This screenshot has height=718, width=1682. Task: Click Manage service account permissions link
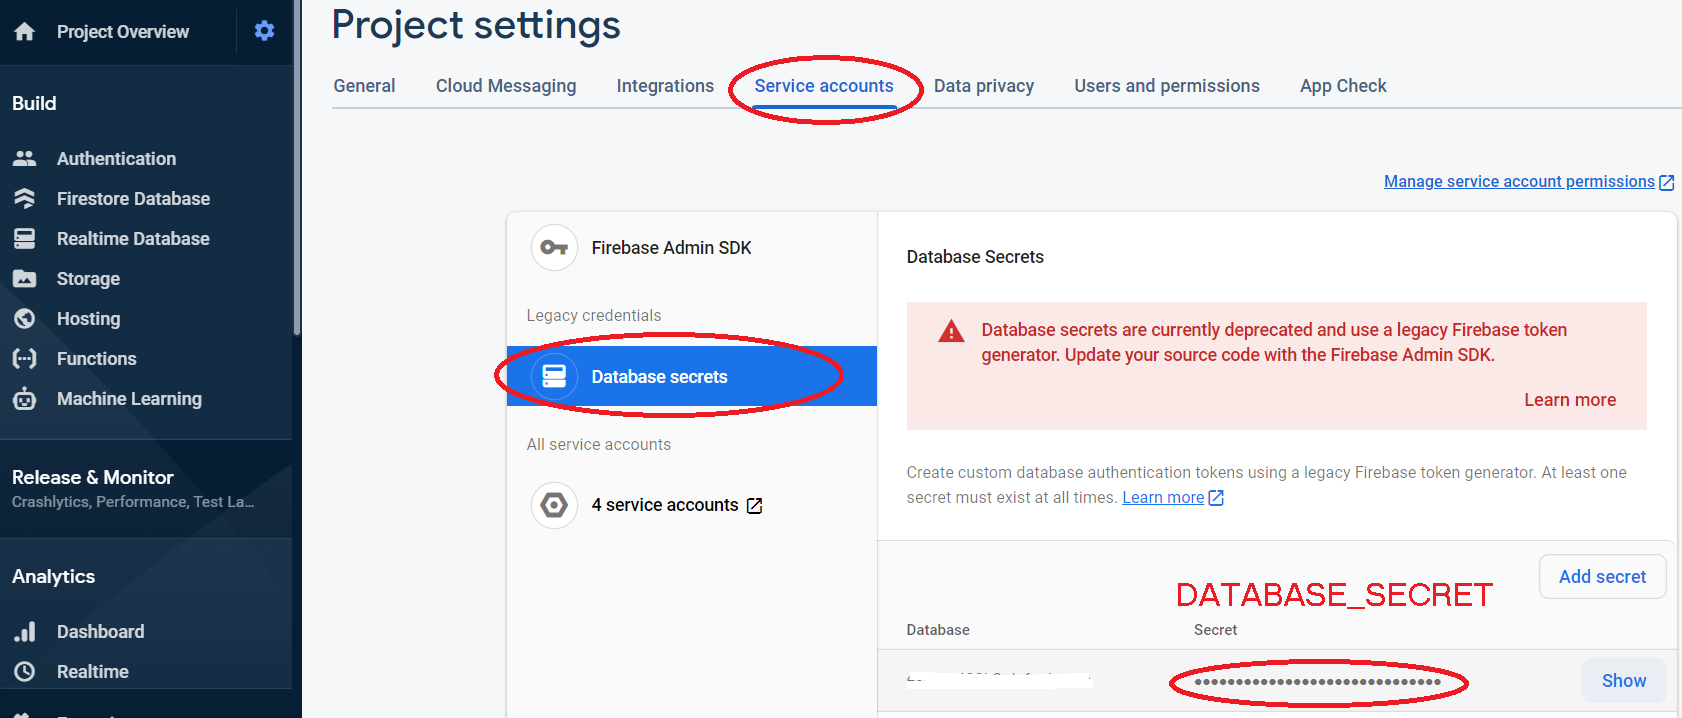tap(1519, 182)
